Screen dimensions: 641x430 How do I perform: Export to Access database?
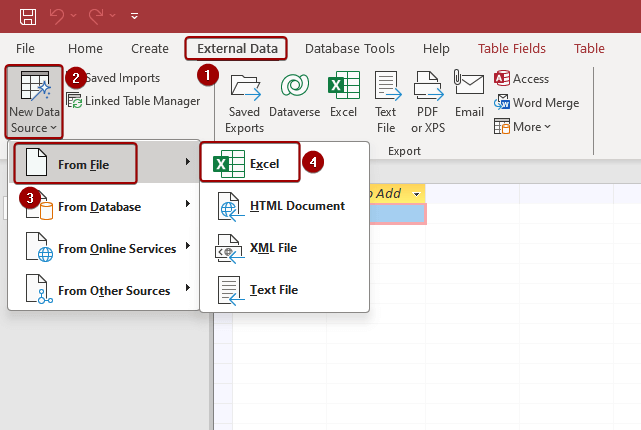tap(521, 78)
